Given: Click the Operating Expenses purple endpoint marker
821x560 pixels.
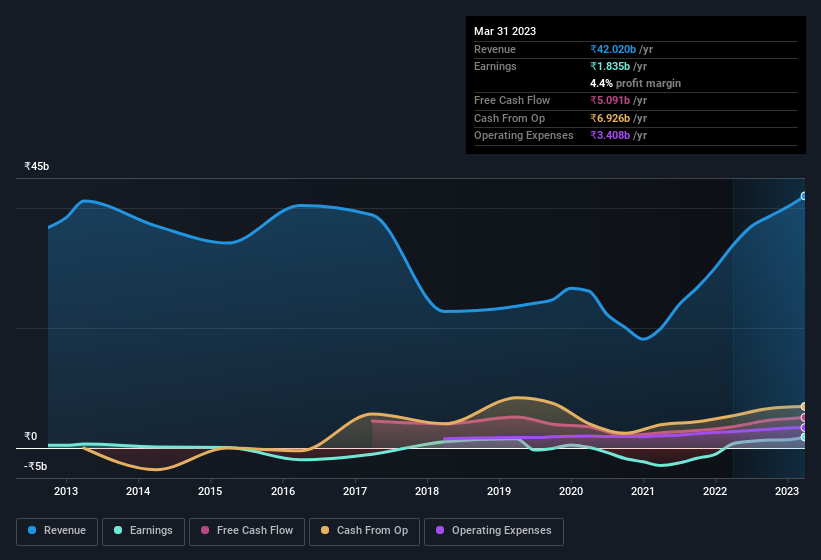Looking at the screenshot, I should (804, 428).
